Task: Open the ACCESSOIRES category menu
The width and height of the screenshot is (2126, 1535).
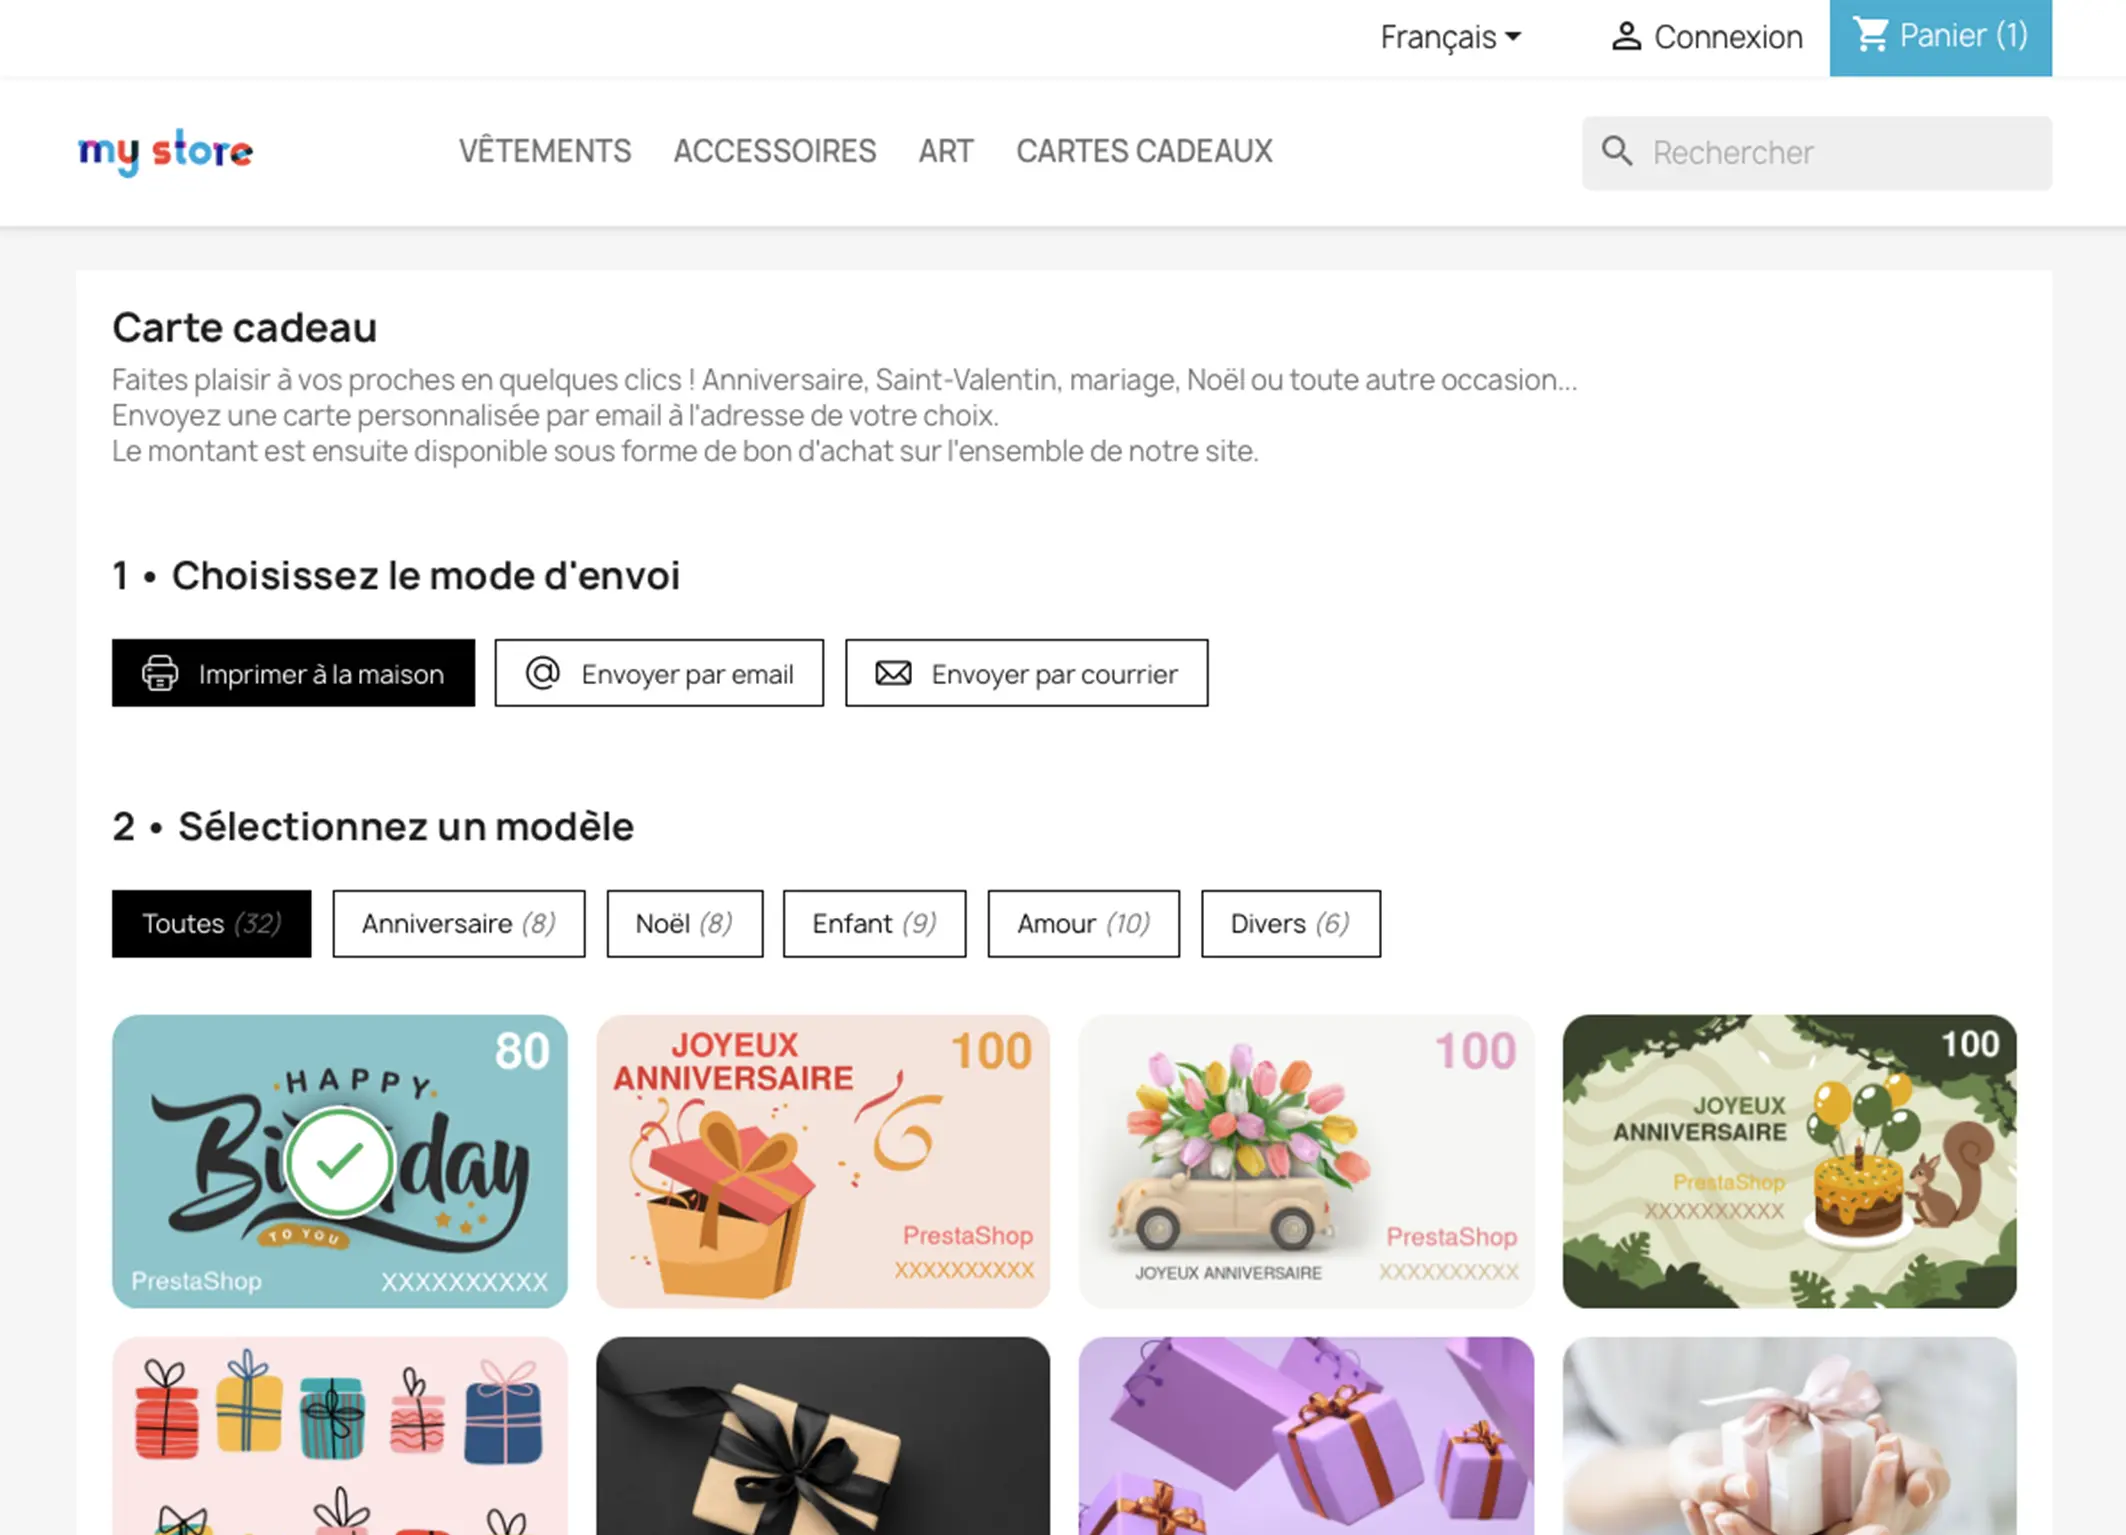Action: [775, 151]
